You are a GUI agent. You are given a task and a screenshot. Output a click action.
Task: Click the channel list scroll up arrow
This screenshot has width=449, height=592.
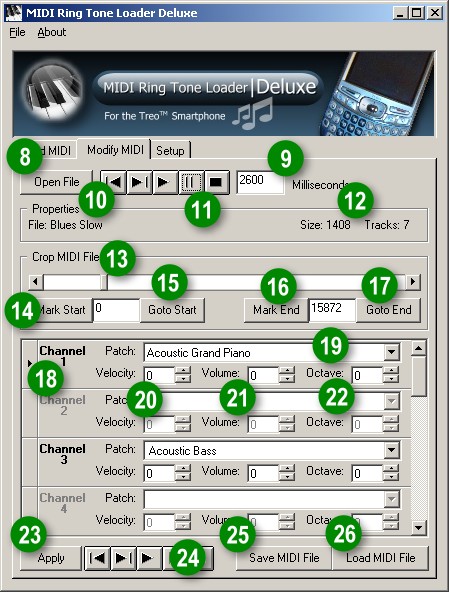(x=419, y=348)
